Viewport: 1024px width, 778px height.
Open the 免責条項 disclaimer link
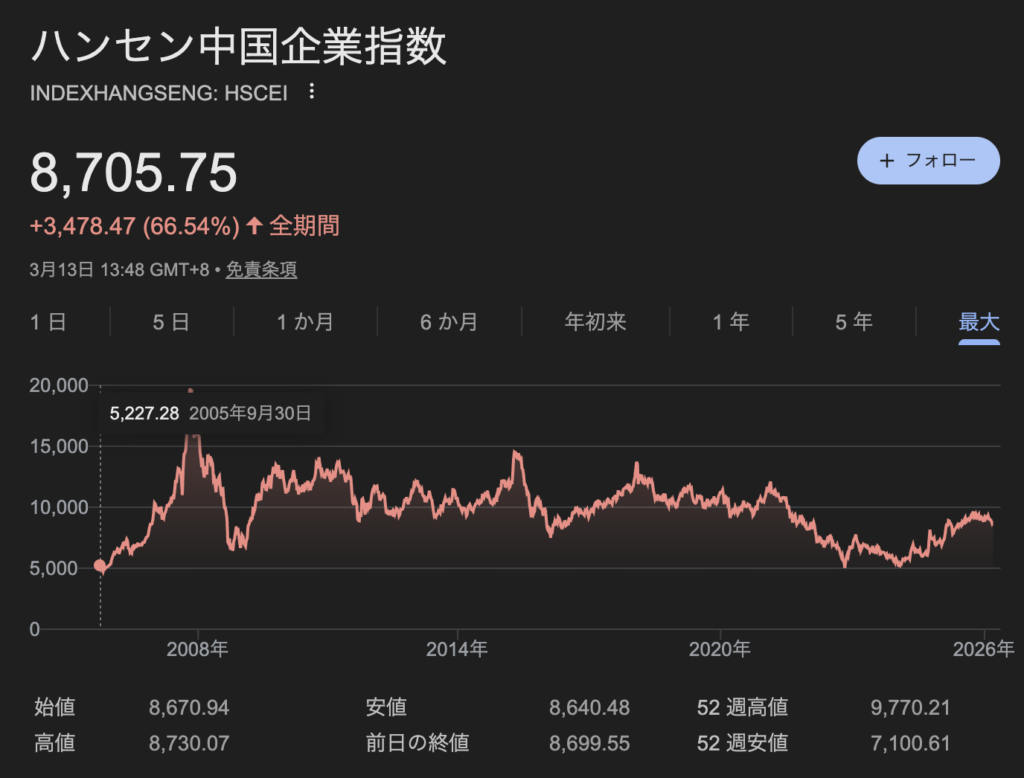pyautogui.click(x=261, y=270)
